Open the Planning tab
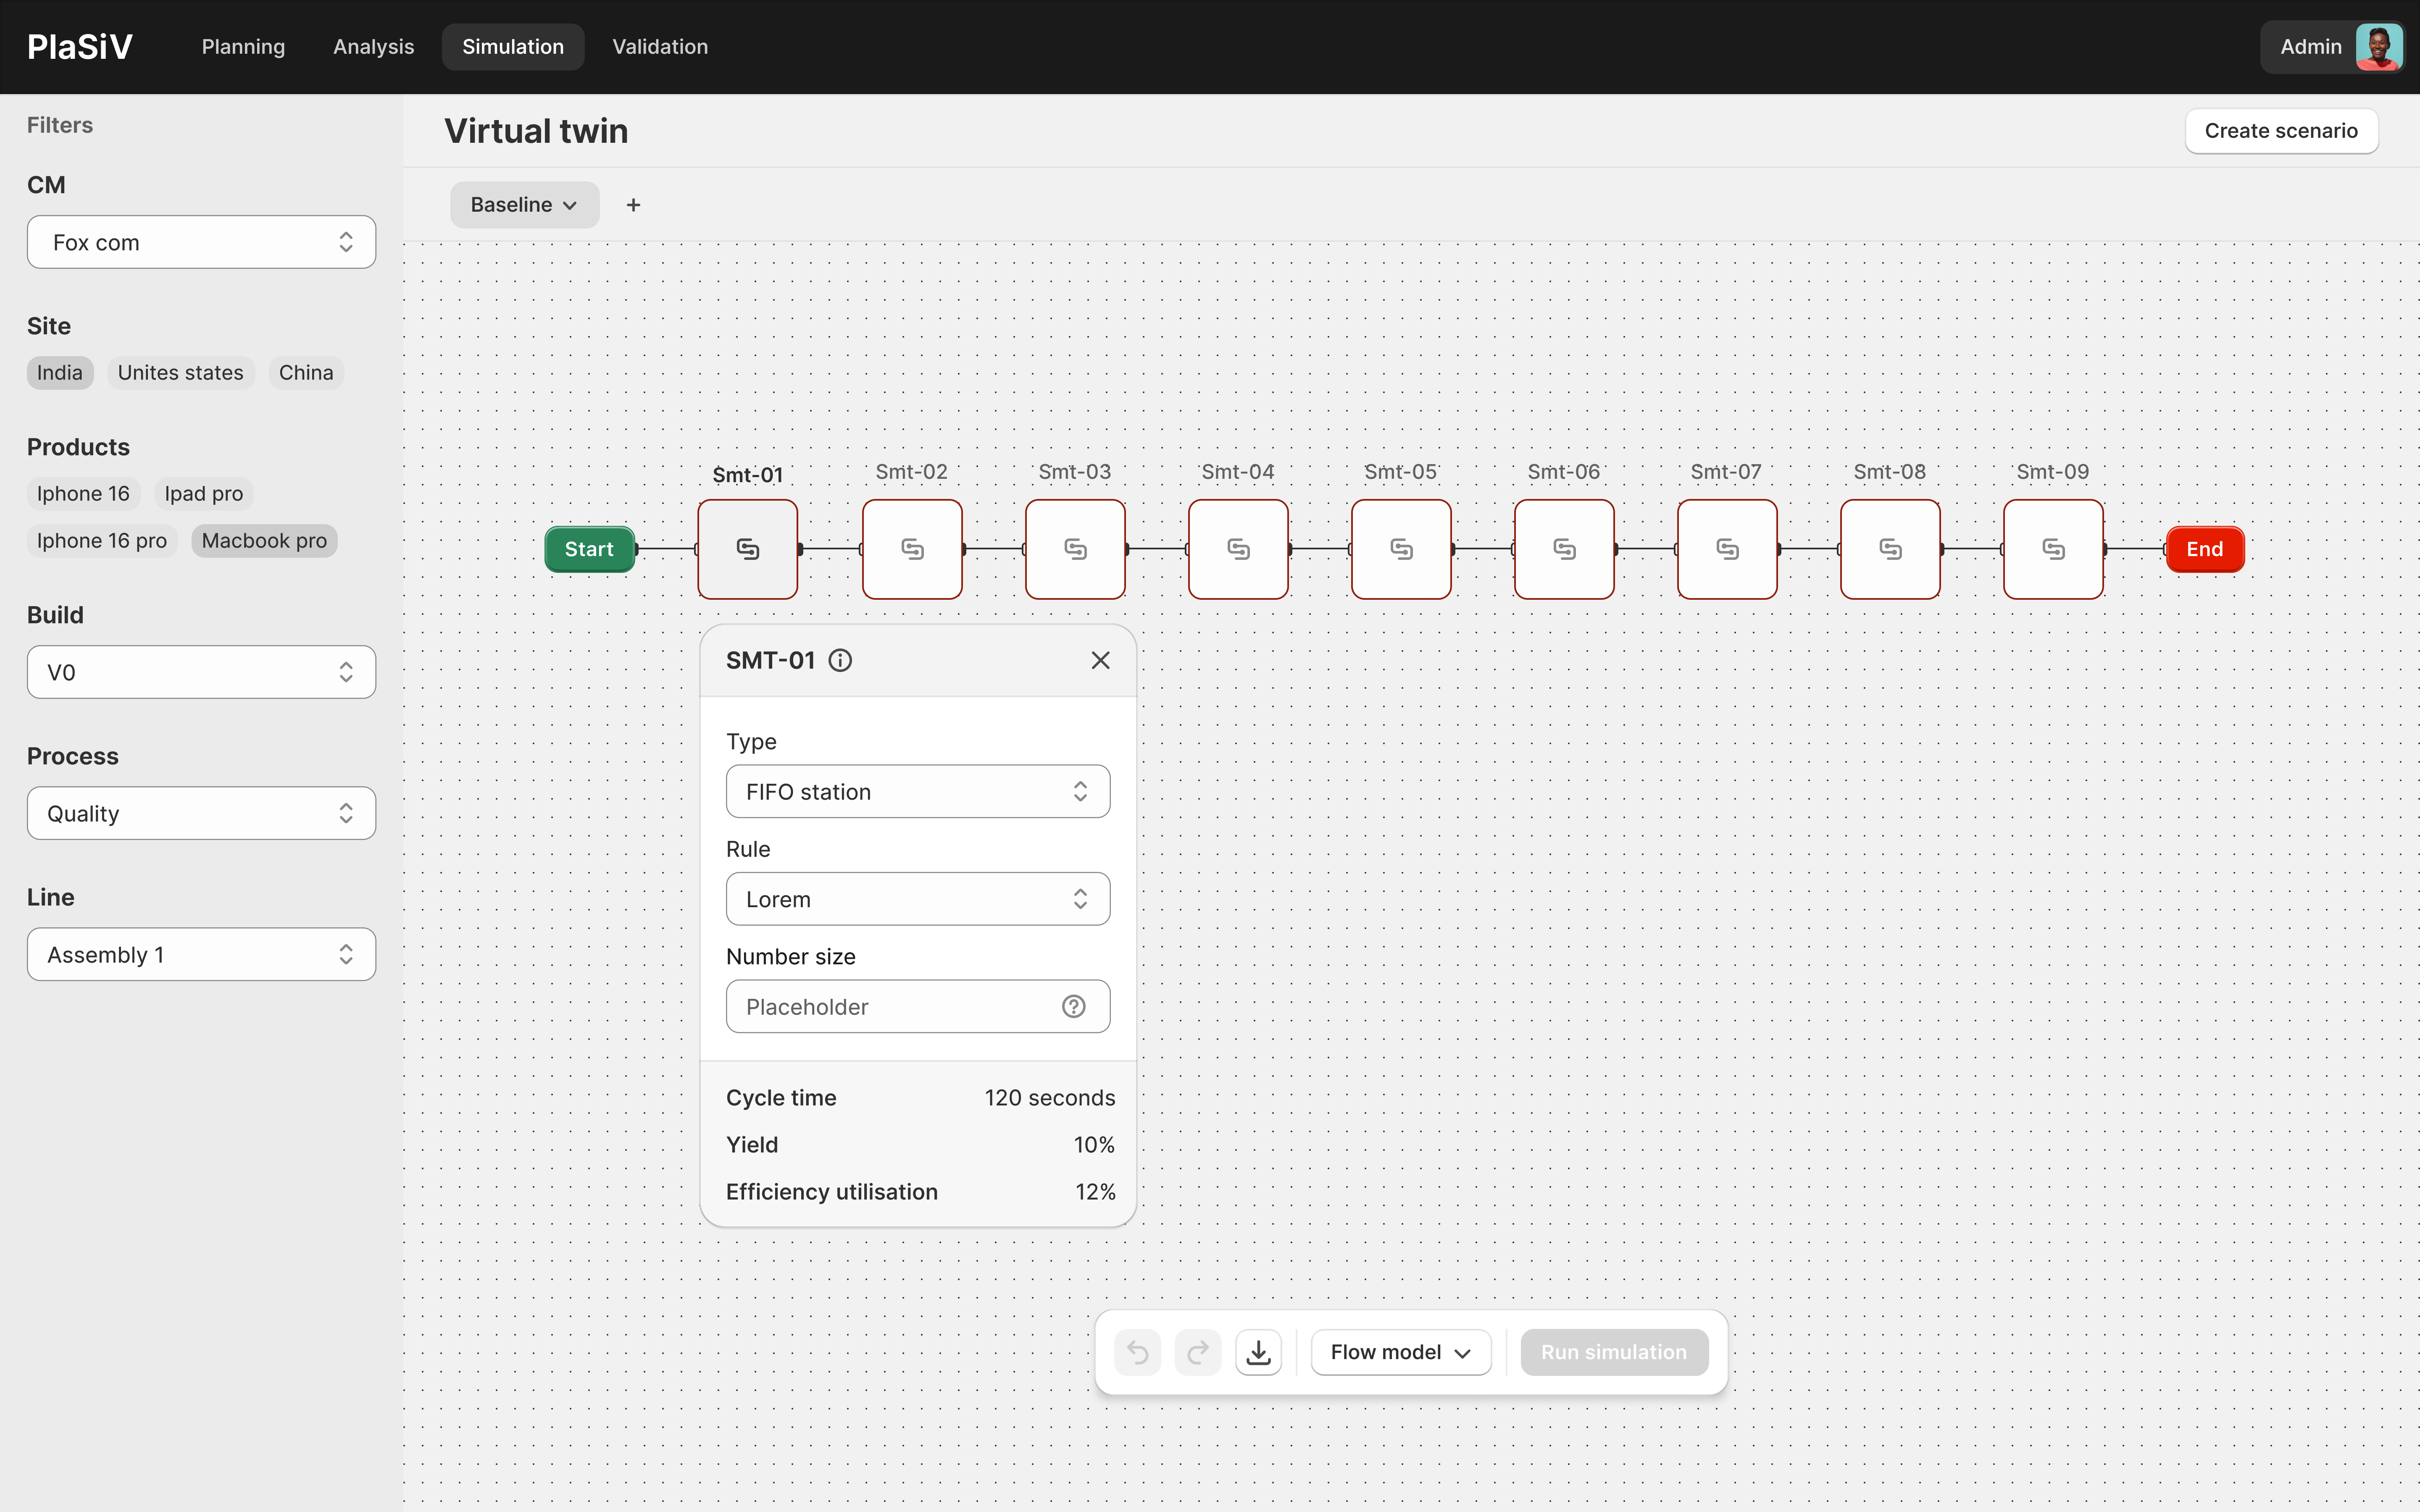This screenshot has width=2420, height=1512. click(243, 47)
